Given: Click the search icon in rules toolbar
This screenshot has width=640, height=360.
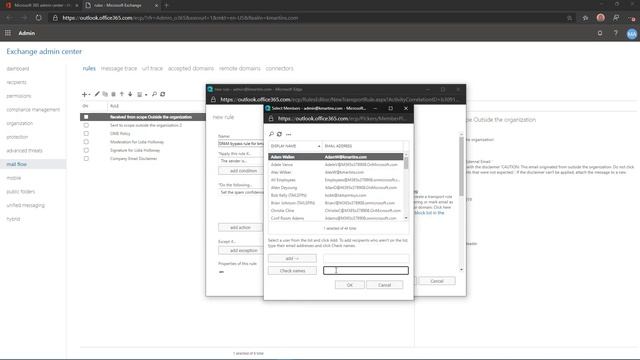Looking at the screenshot, I should (154, 94).
